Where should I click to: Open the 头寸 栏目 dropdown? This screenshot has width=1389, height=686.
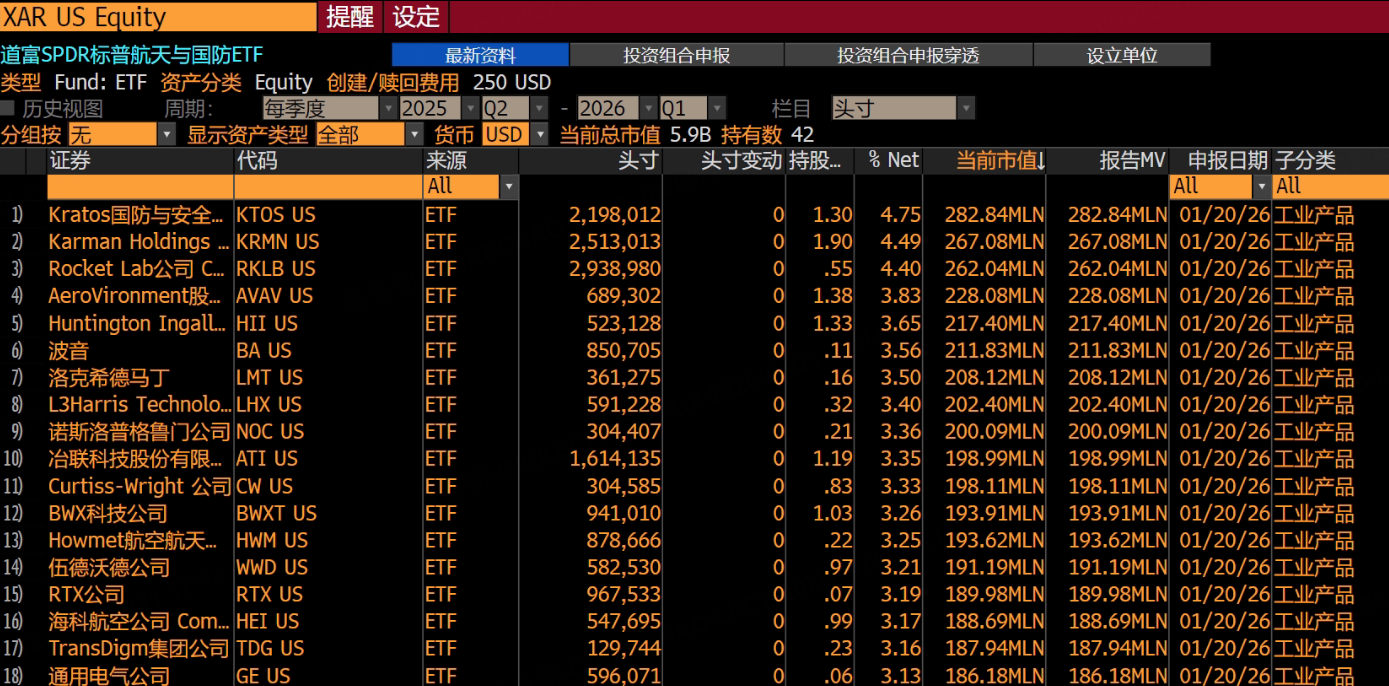(x=903, y=108)
